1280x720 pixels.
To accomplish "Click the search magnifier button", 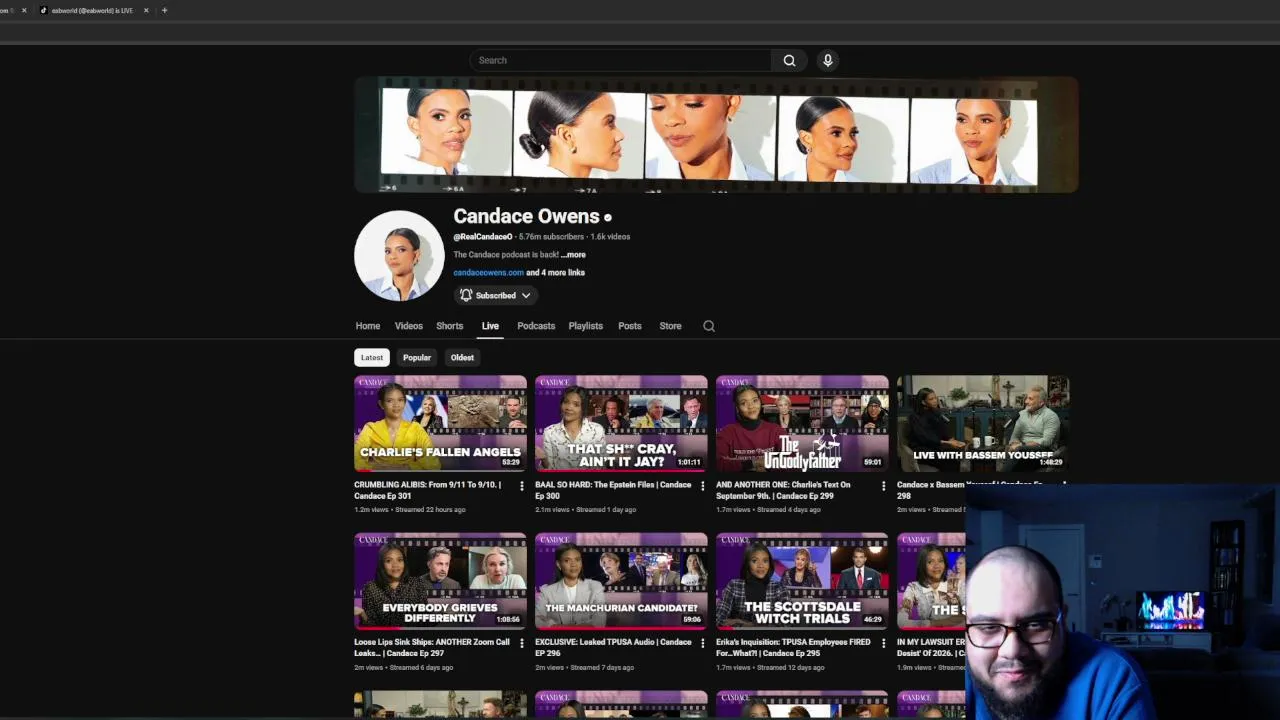I will tap(789, 60).
